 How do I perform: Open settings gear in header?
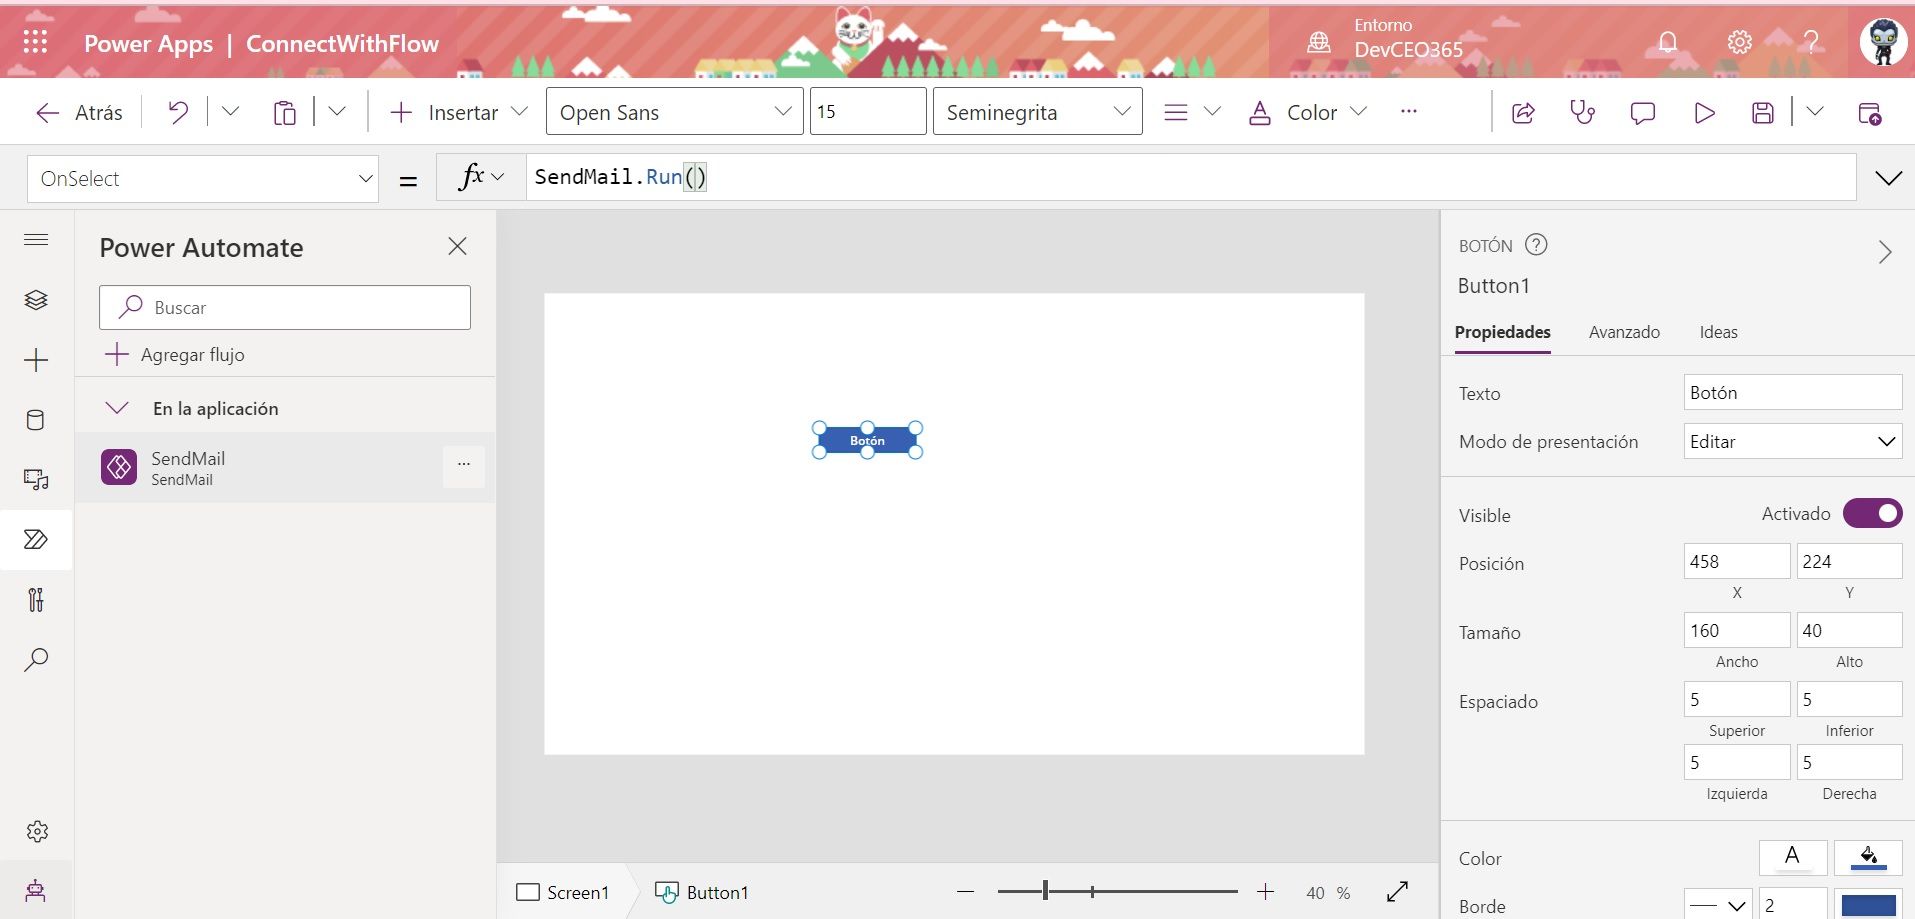pyautogui.click(x=1740, y=42)
